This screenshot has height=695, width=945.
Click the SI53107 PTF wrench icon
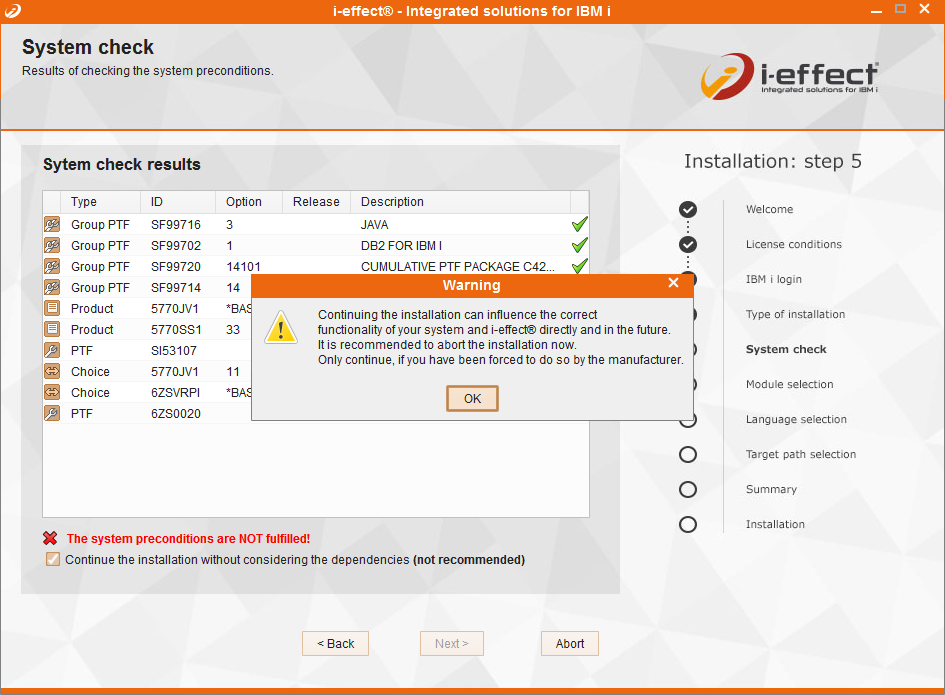(x=52, y=351)
